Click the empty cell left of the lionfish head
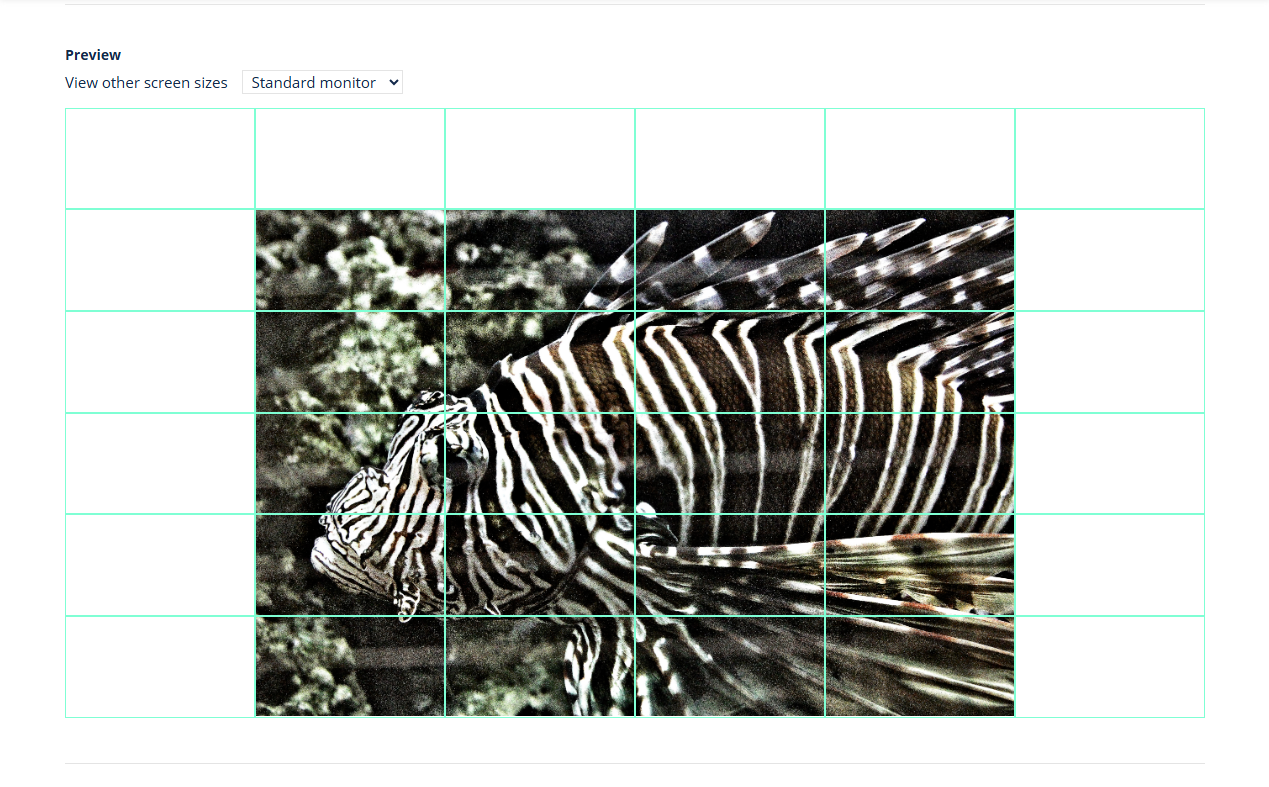This screenshot has height=787, width=1269. 160,463
